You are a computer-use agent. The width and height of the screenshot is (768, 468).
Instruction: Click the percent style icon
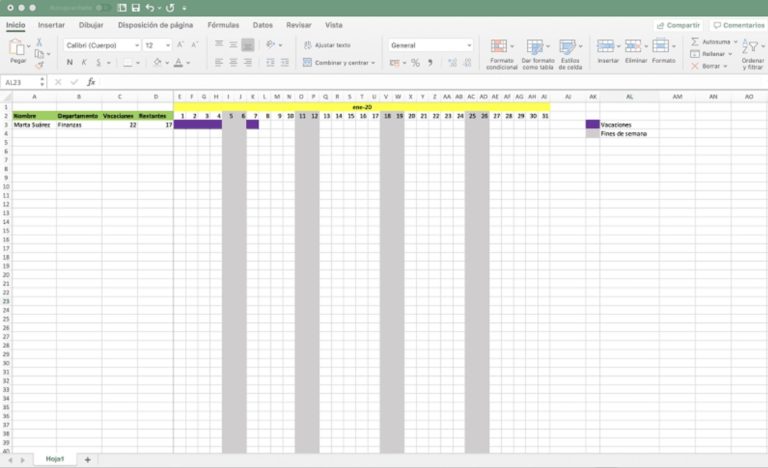[416, 62]
